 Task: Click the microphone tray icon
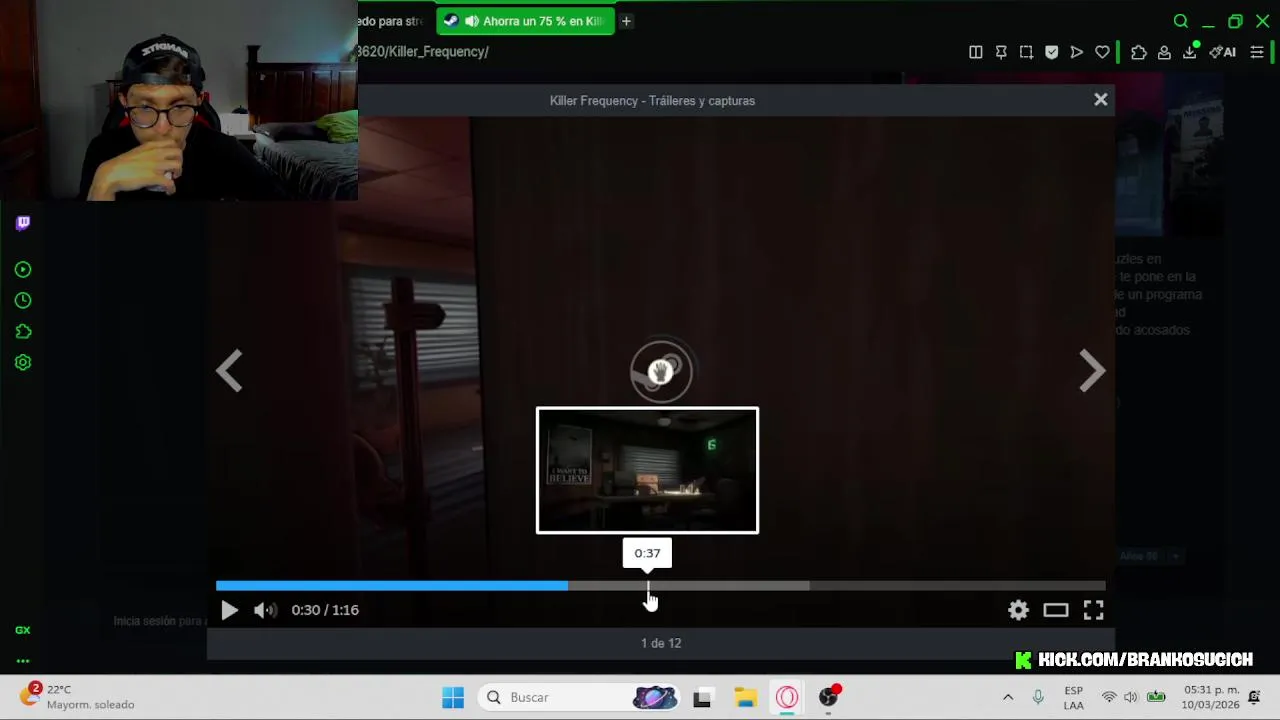tap(1038, 697)
